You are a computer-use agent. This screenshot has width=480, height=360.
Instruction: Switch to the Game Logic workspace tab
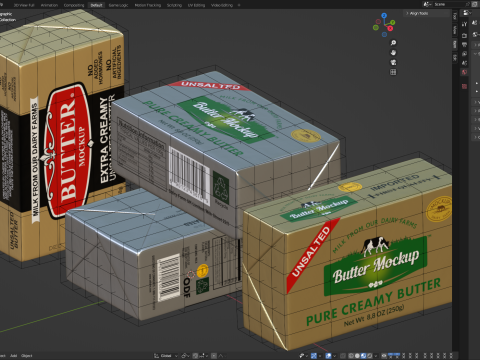(118, 5)
